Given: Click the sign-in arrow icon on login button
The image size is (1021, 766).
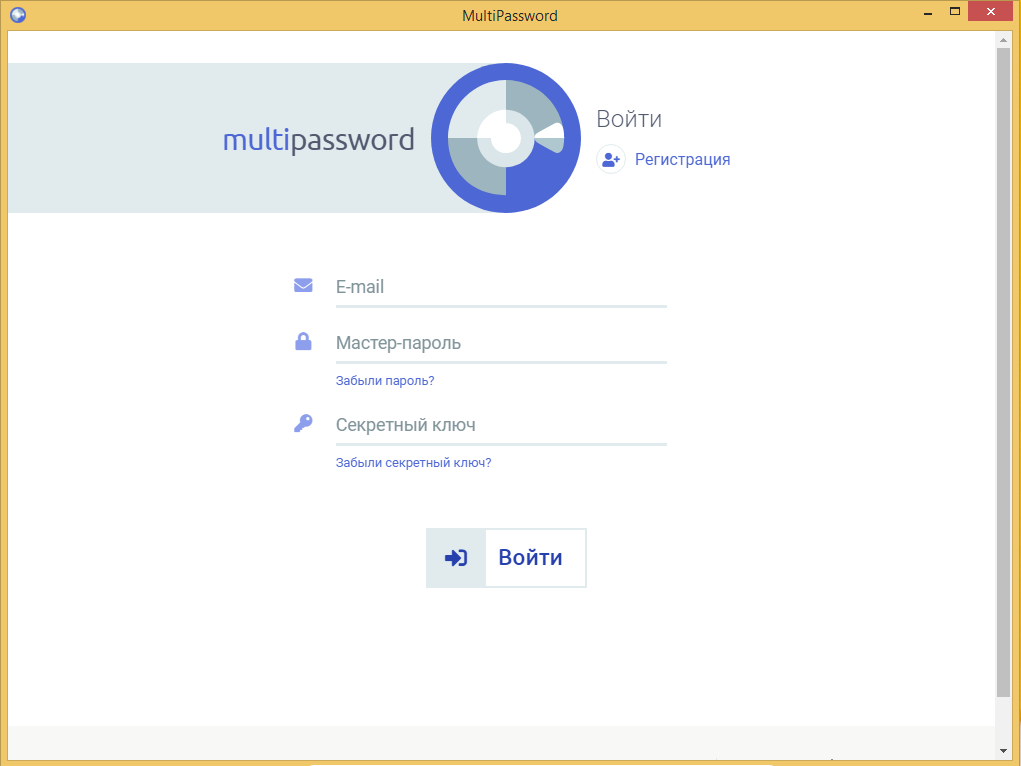Looking at the screenshot, I should [456, 558].
